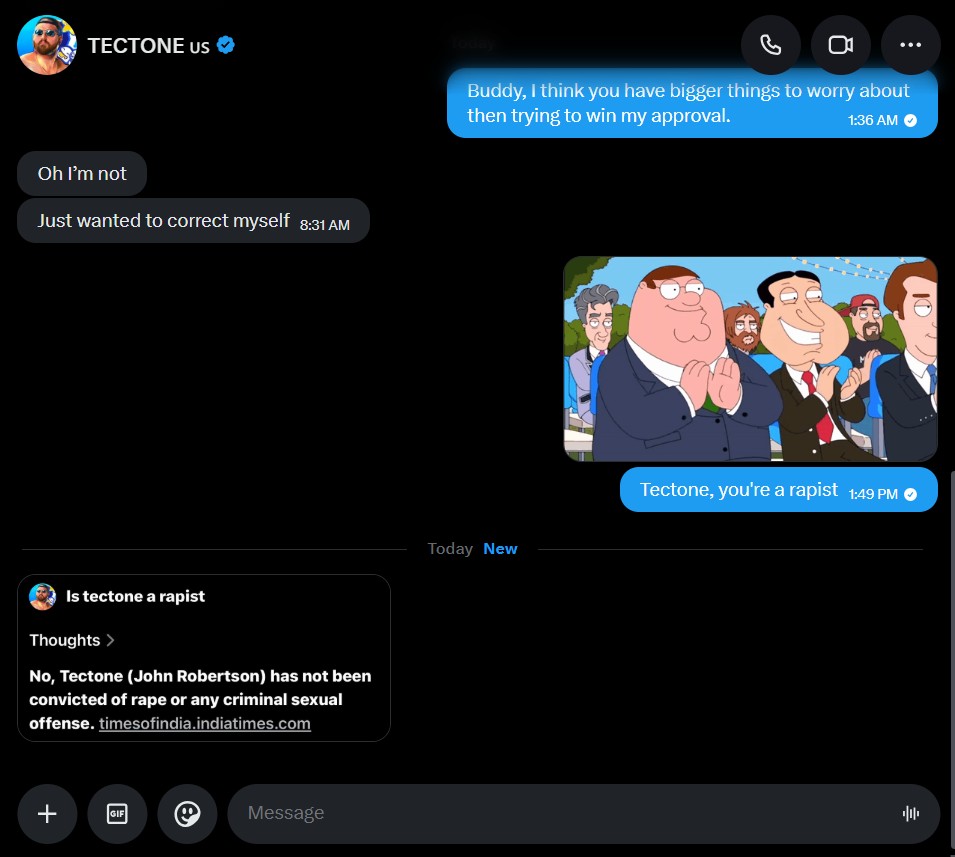Click the small avatar in the shared card
Screen dimensions: 955x857
pos(43,596)
